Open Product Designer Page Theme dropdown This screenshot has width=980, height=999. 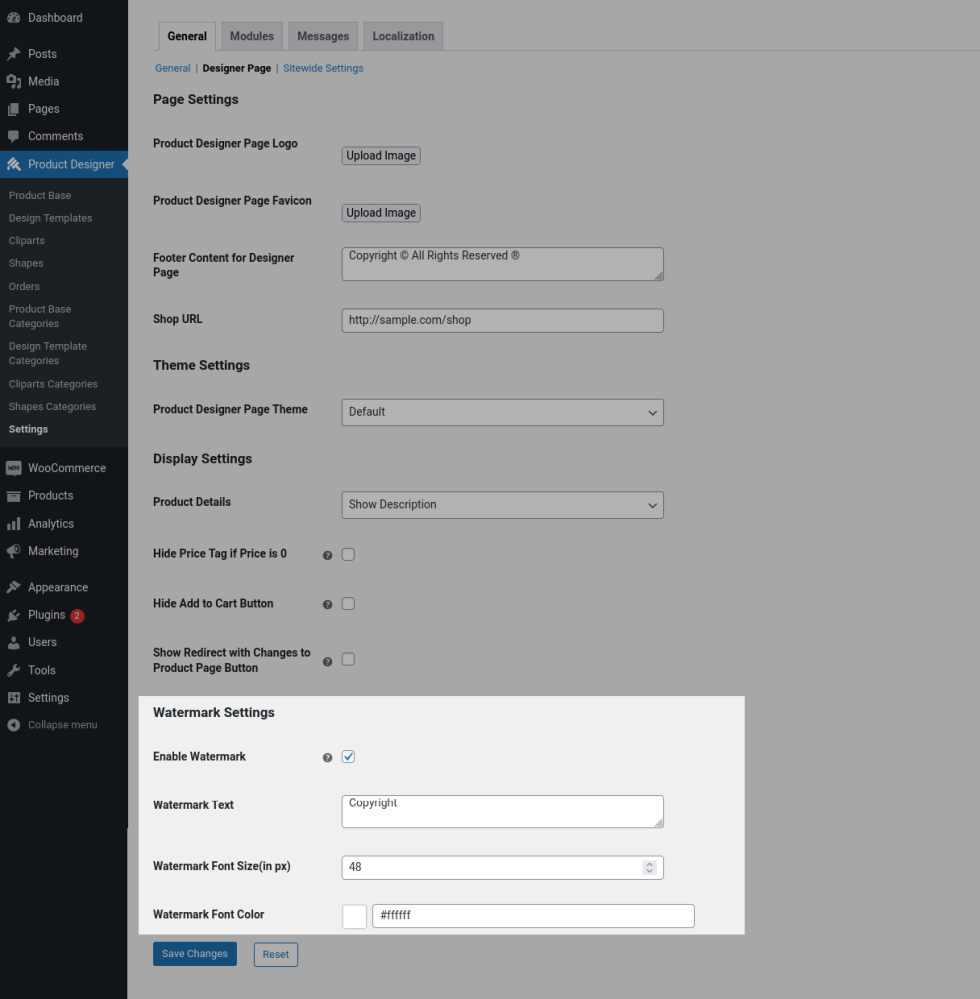pyautogui.click(x=502, y=412)
